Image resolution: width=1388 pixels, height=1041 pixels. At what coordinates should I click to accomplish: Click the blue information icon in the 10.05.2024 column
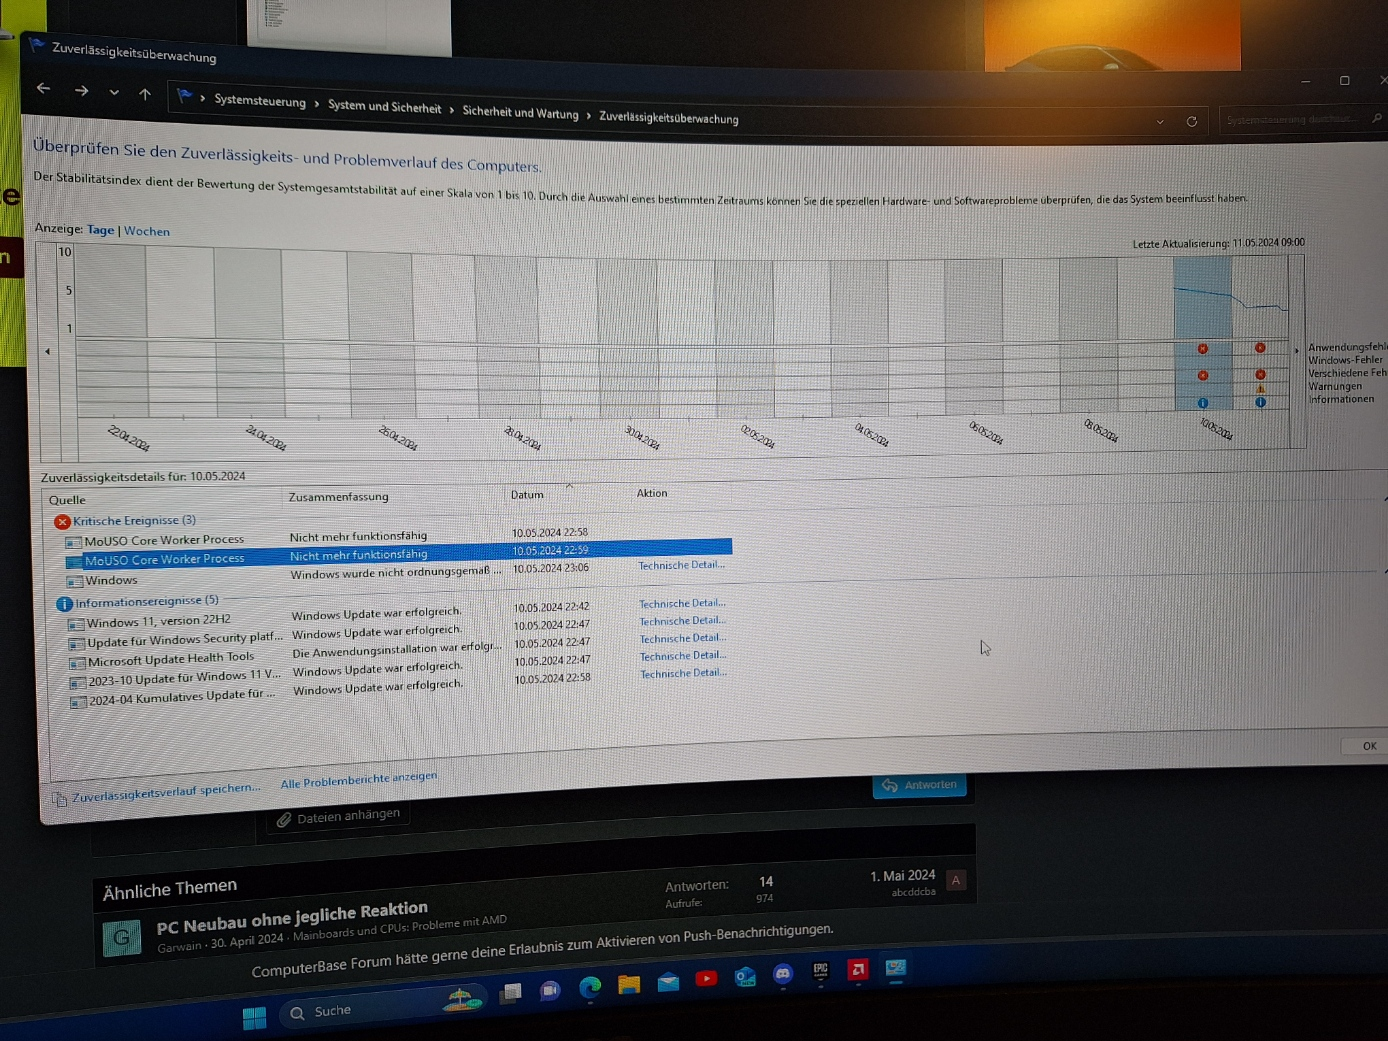coord(1203,403)
